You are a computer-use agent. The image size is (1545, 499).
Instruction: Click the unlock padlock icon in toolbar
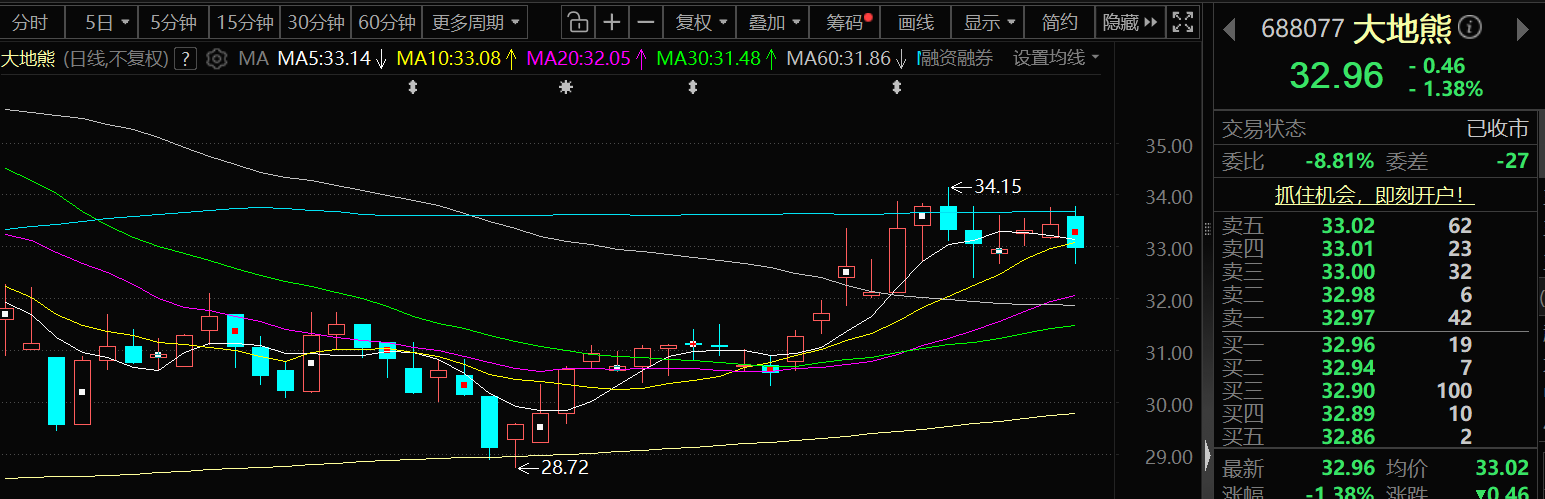(577, 21)
